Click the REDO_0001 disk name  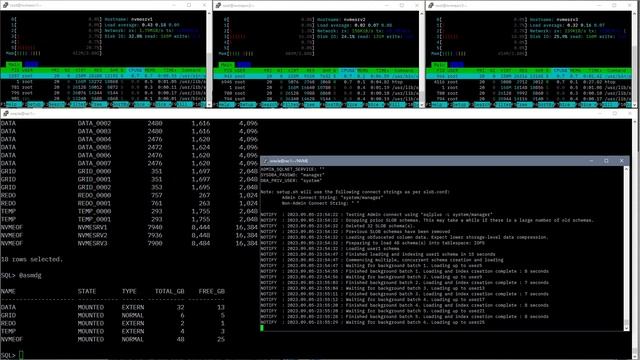pyautogui.click(x=94, y=203)
